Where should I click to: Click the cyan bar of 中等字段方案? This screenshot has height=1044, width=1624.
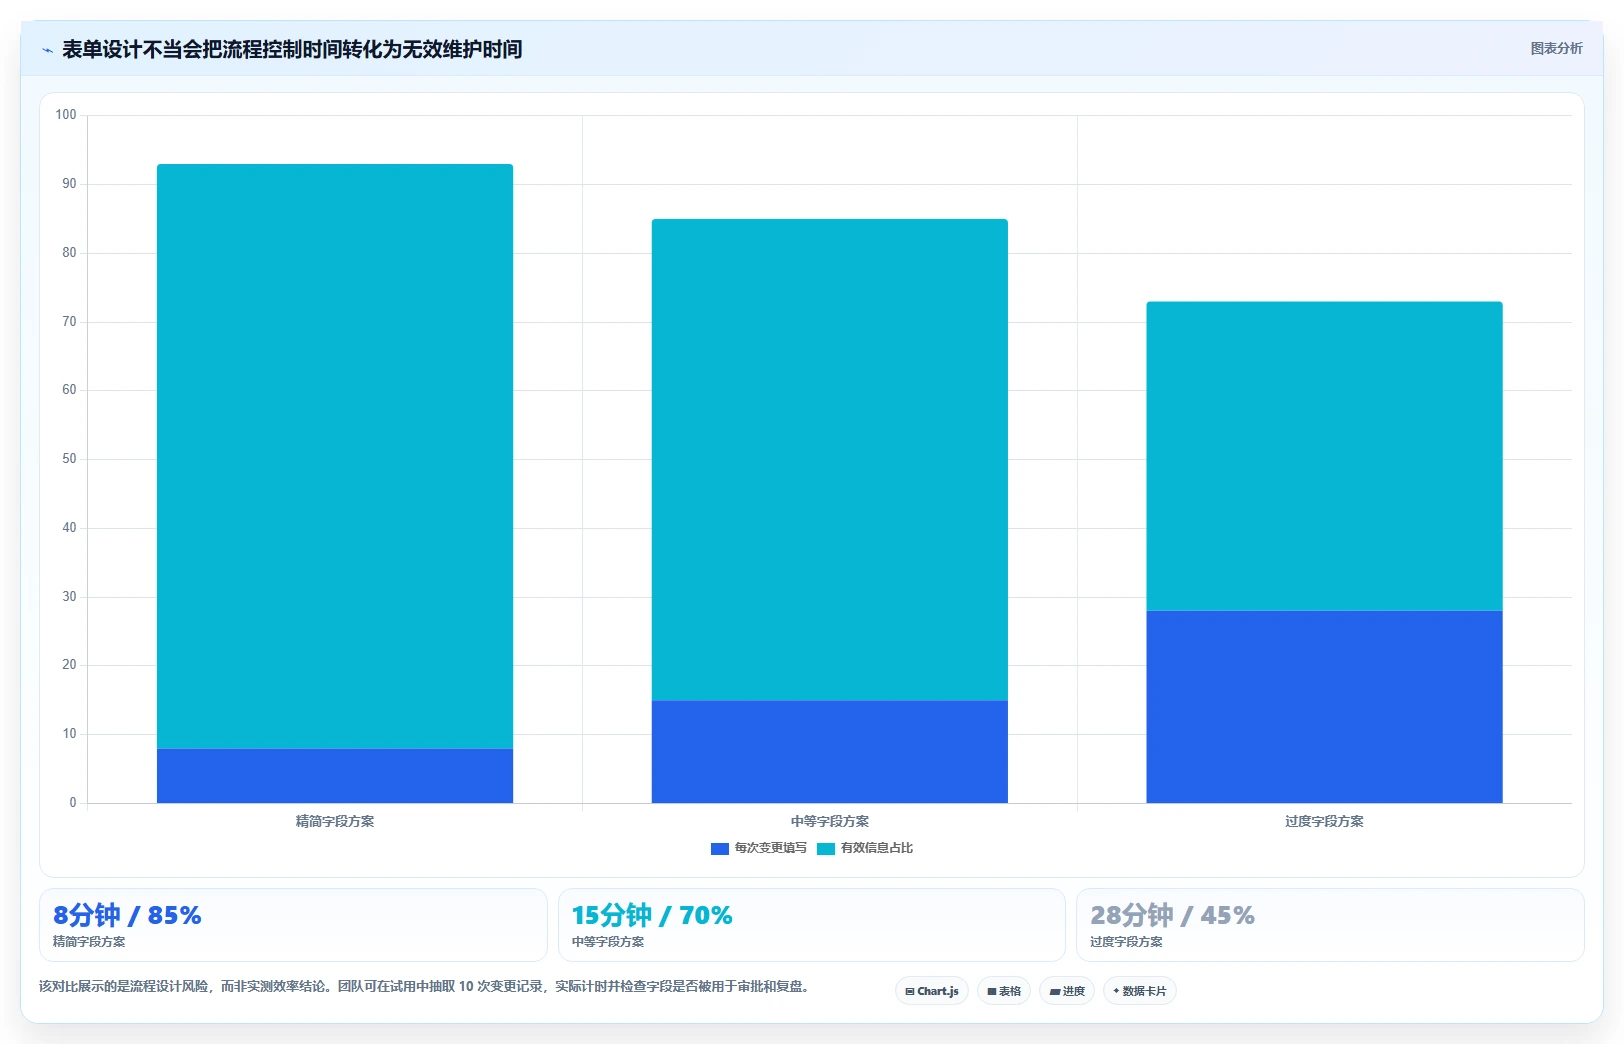click(x=830, y=460)
